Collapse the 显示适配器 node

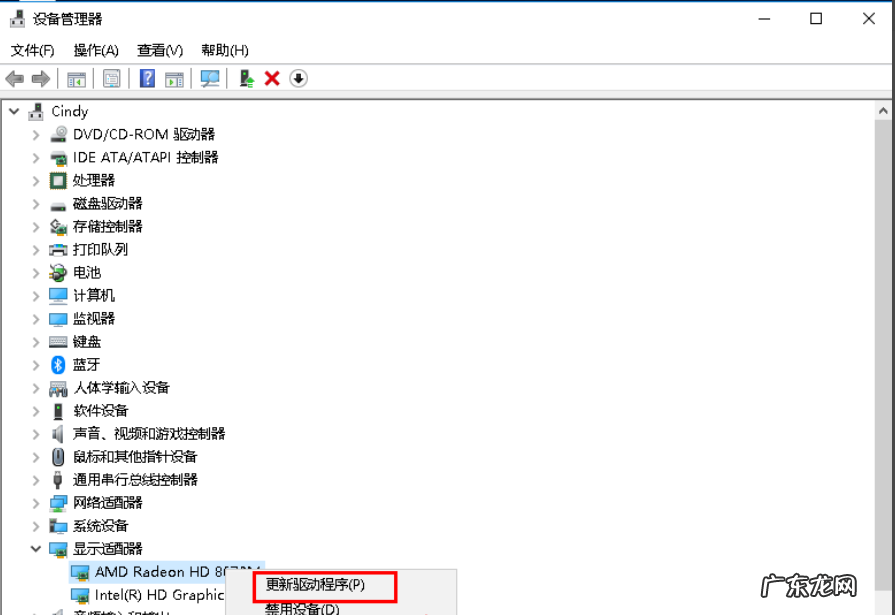36,549
